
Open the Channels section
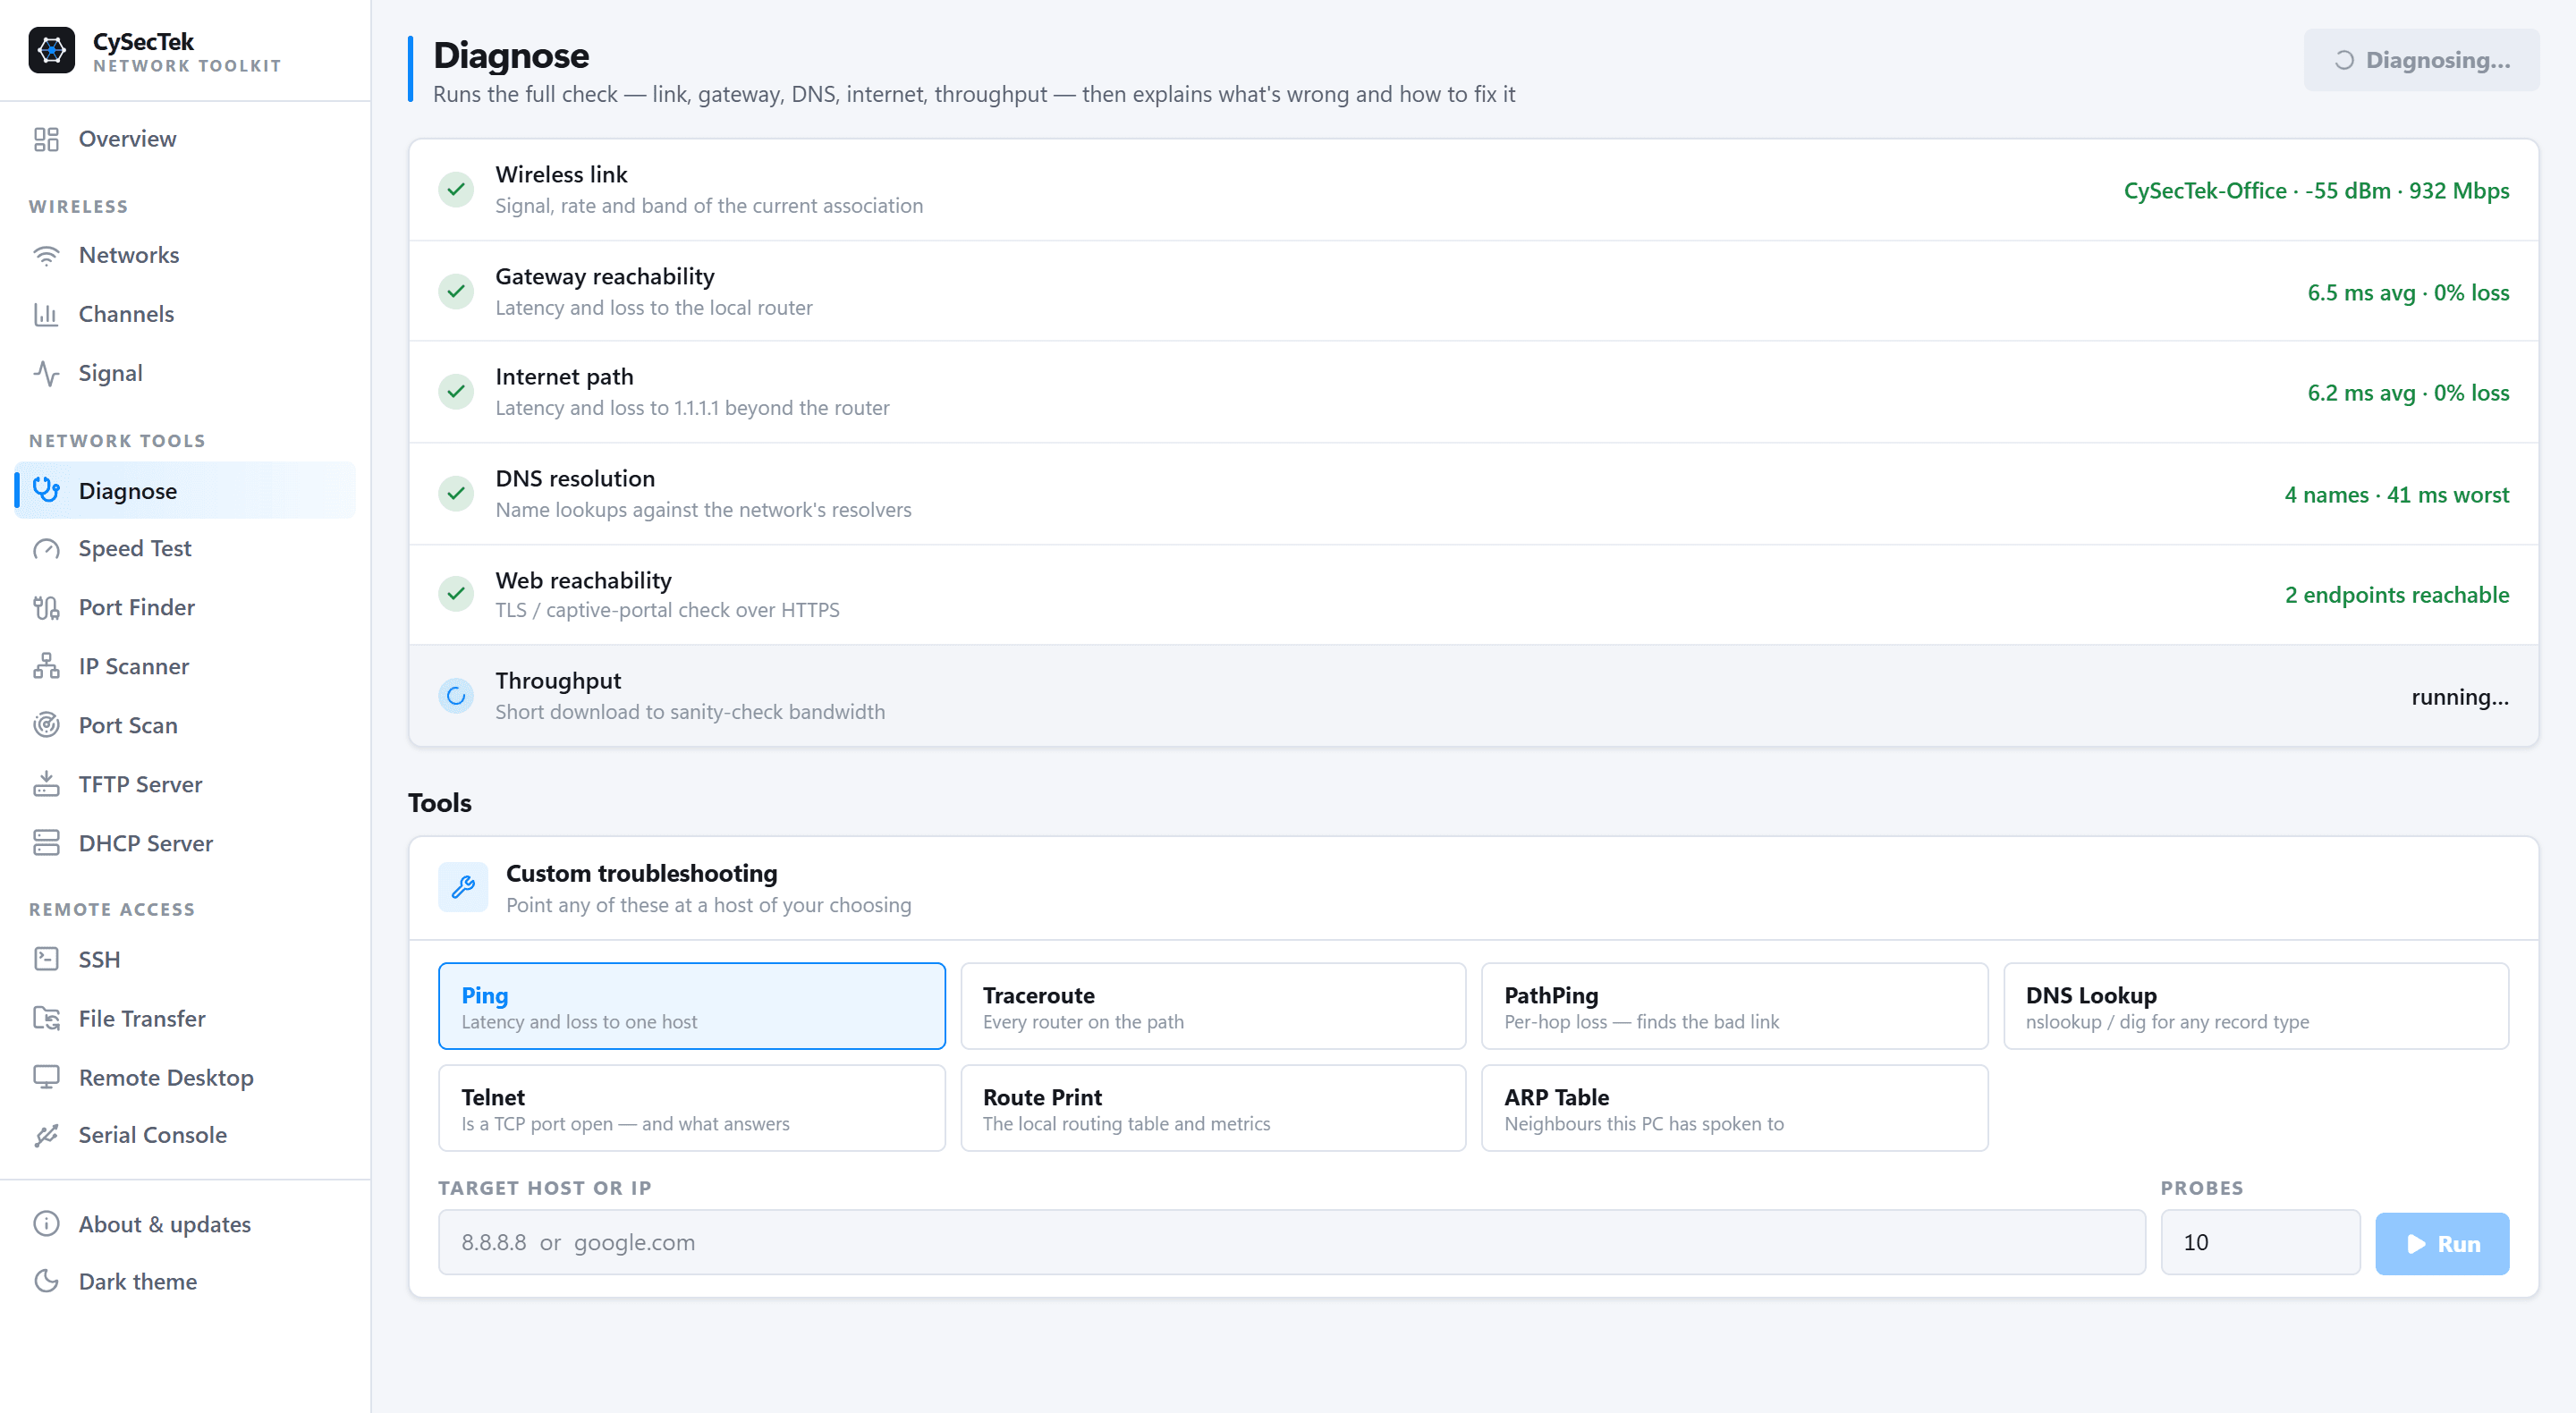185,314
